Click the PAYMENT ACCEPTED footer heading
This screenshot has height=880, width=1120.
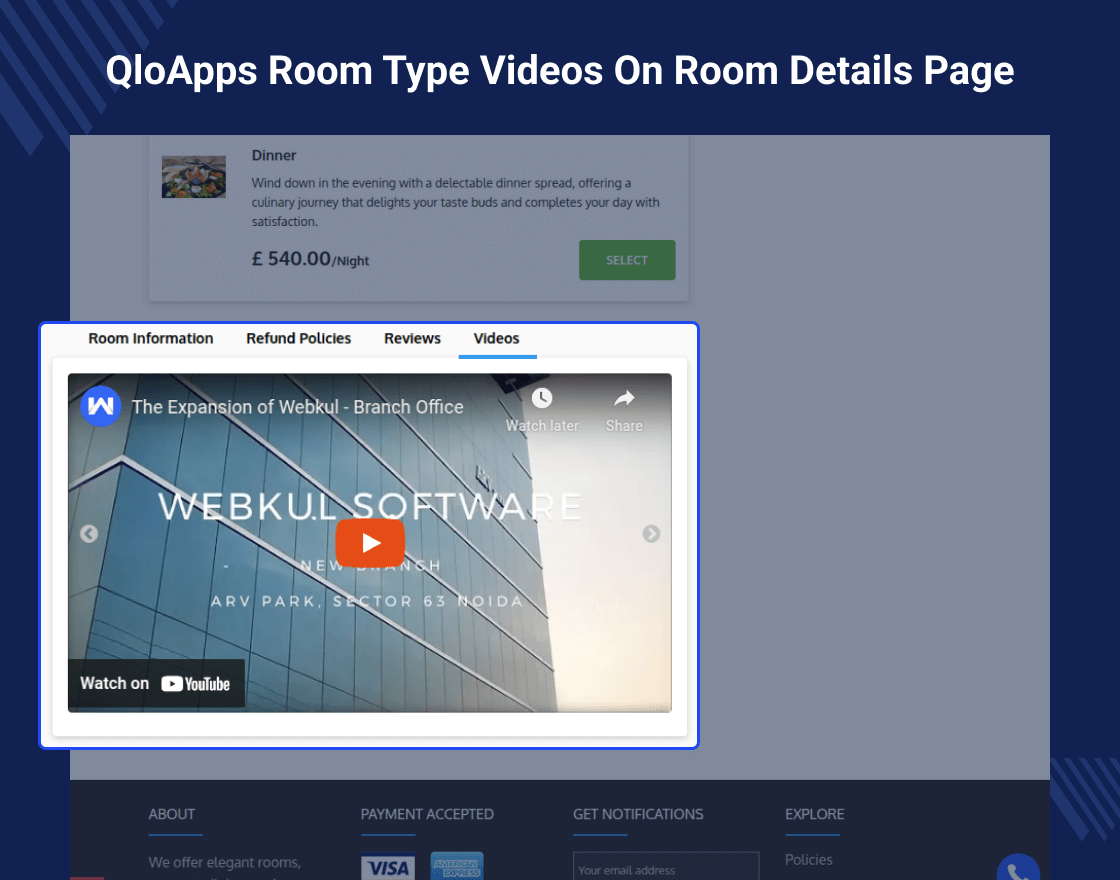click(x=427, y=814)
